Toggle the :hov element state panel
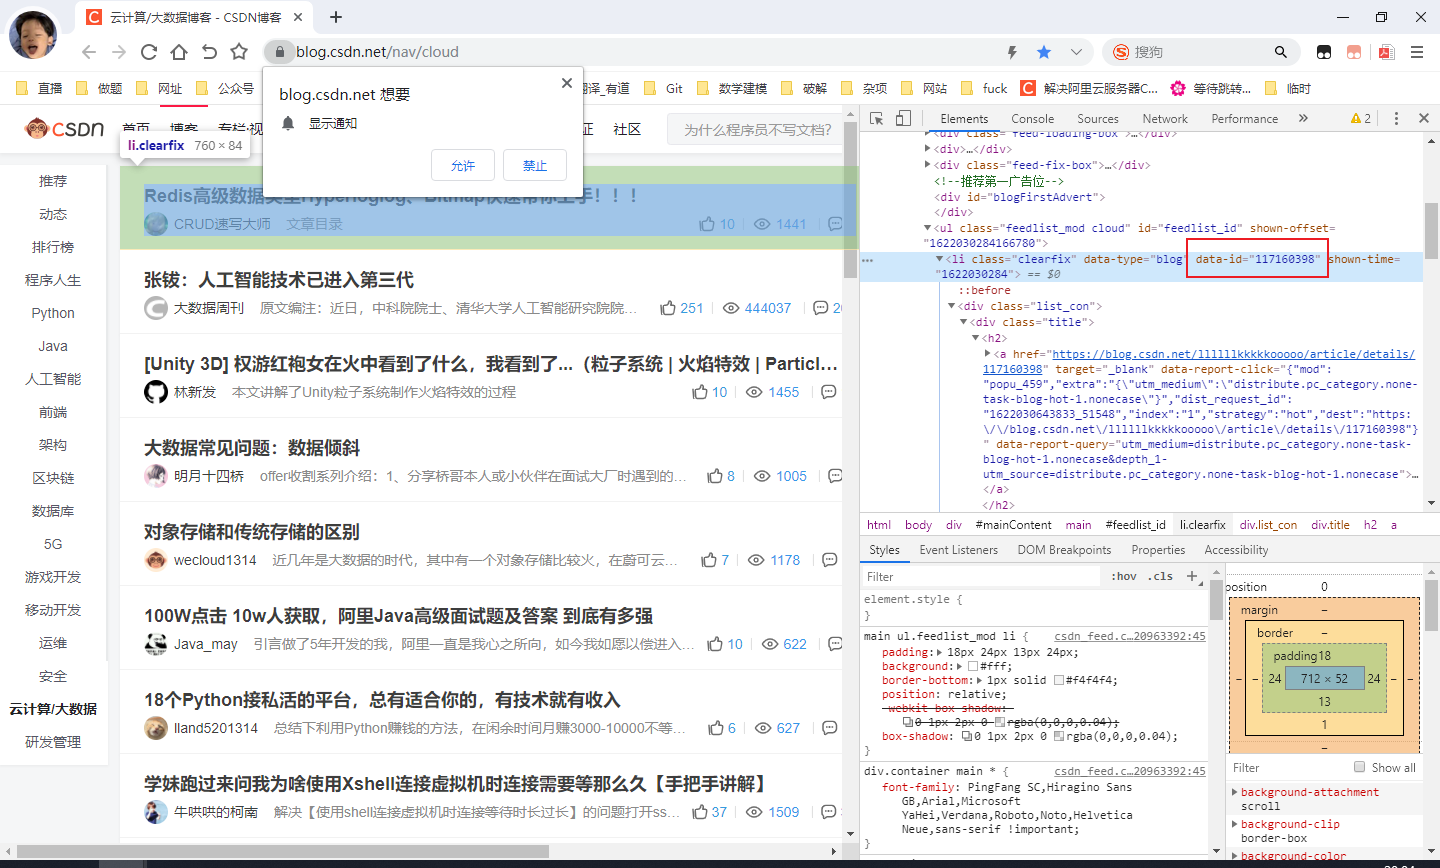 [1124, 576]
